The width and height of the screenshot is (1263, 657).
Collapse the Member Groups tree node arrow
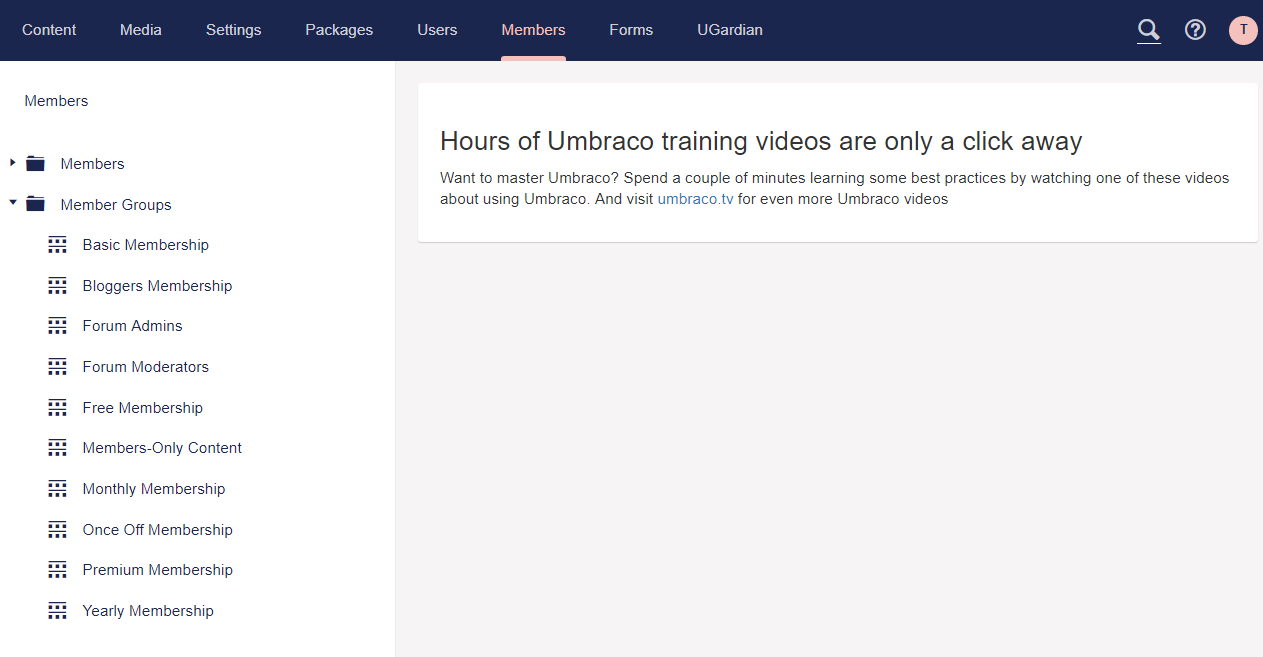(13, 203)
